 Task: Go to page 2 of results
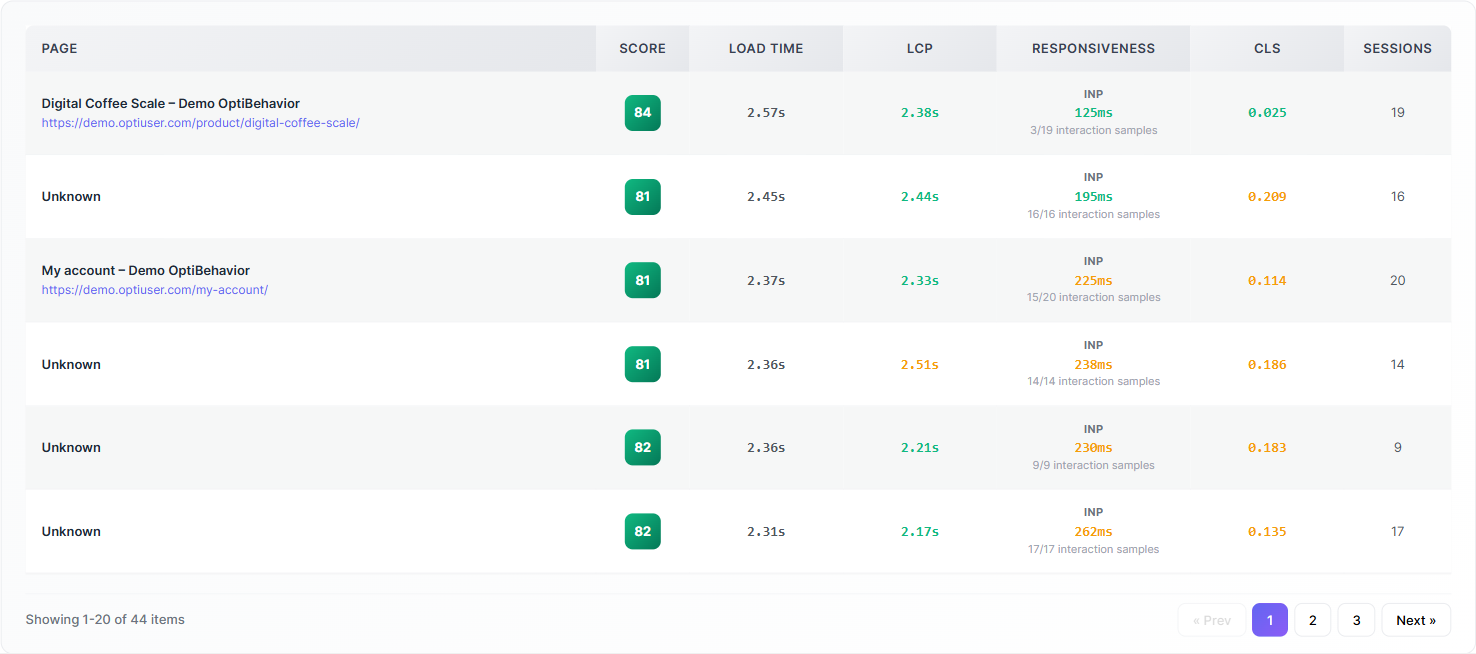pyautogui.click(x=1313, y=620)
